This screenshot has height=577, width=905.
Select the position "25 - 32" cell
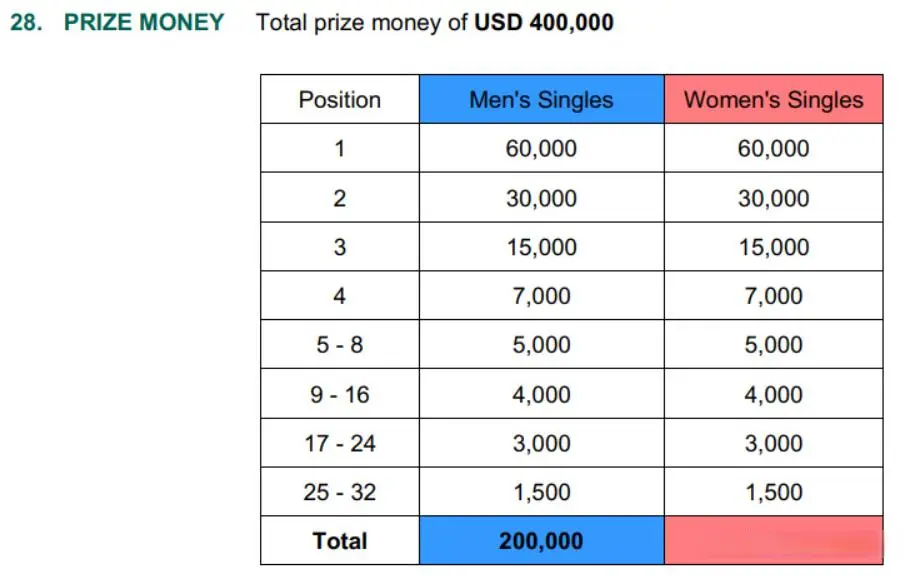[x=340, y=492]
